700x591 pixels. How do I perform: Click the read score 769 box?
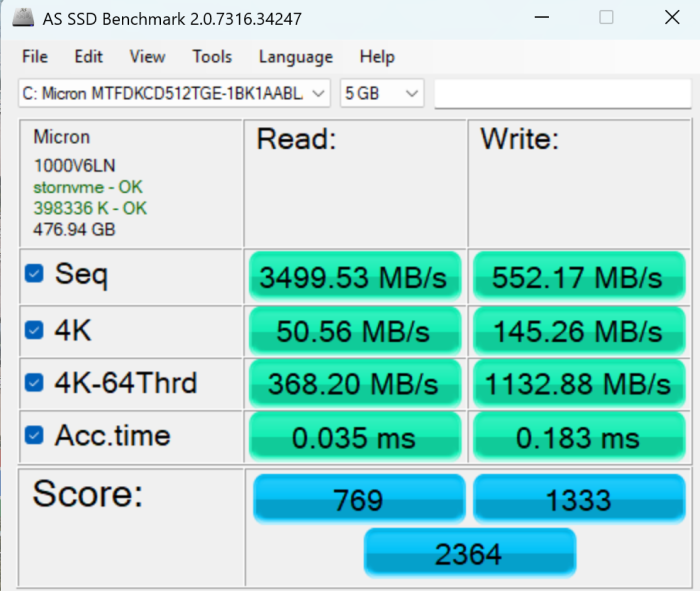[358, 498]
